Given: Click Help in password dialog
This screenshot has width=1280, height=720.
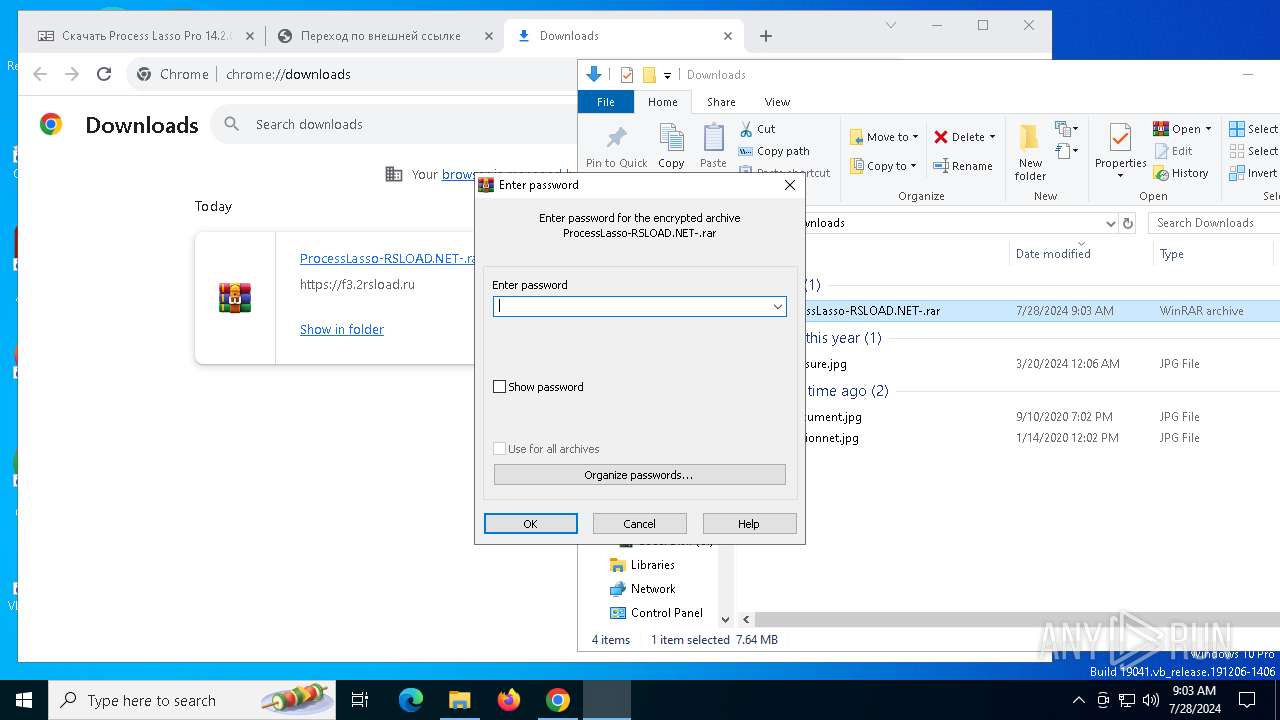Looking at the screenshot, I should [x=749, y=524].
